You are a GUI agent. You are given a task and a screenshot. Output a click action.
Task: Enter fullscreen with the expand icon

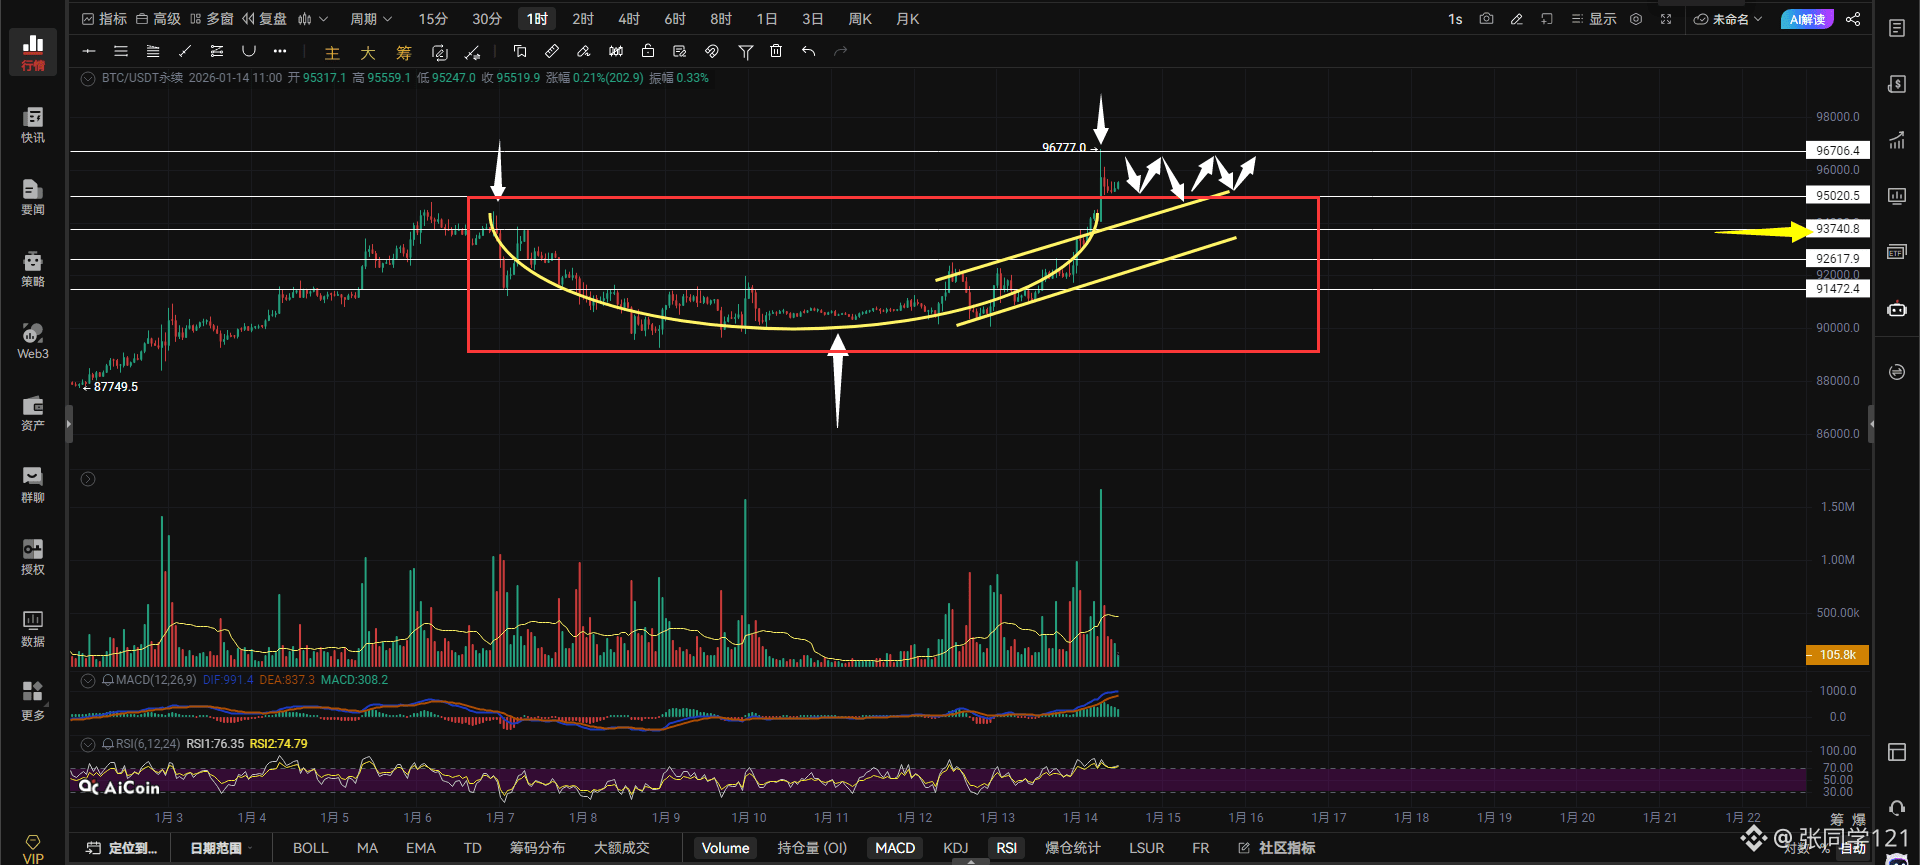click(x=1666, y=19)
